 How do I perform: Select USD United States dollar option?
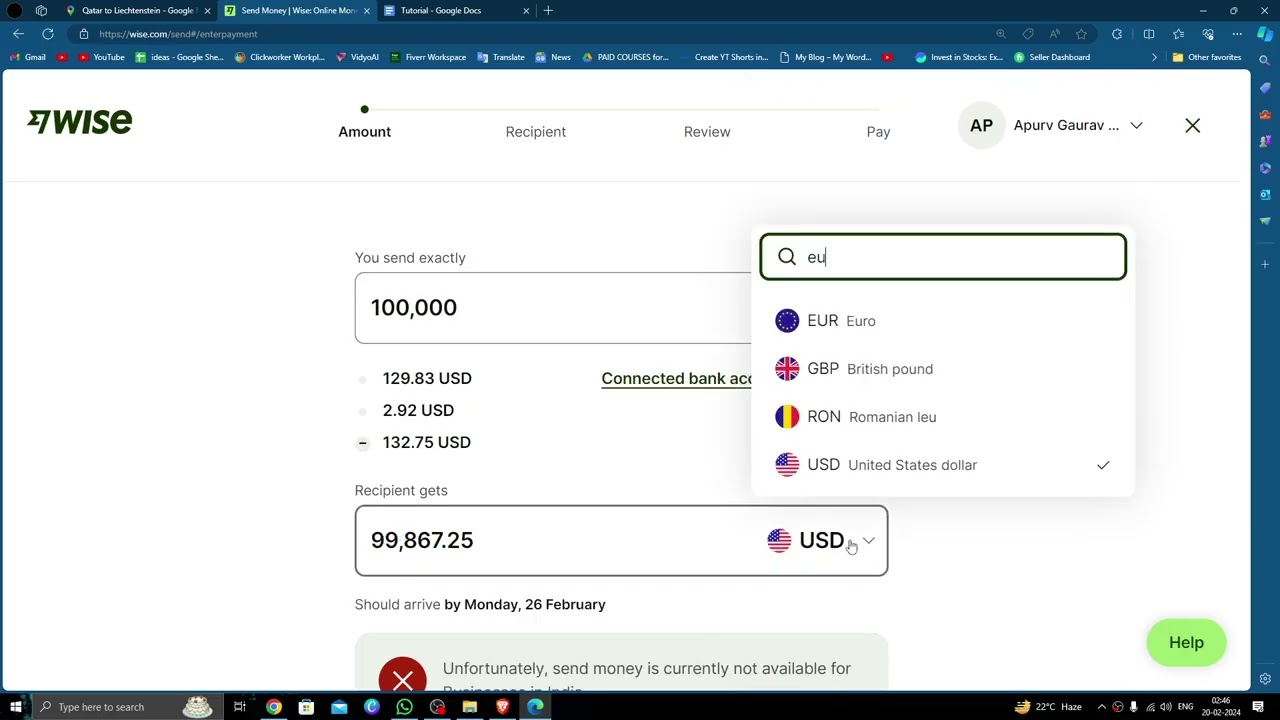pos(943,465)
